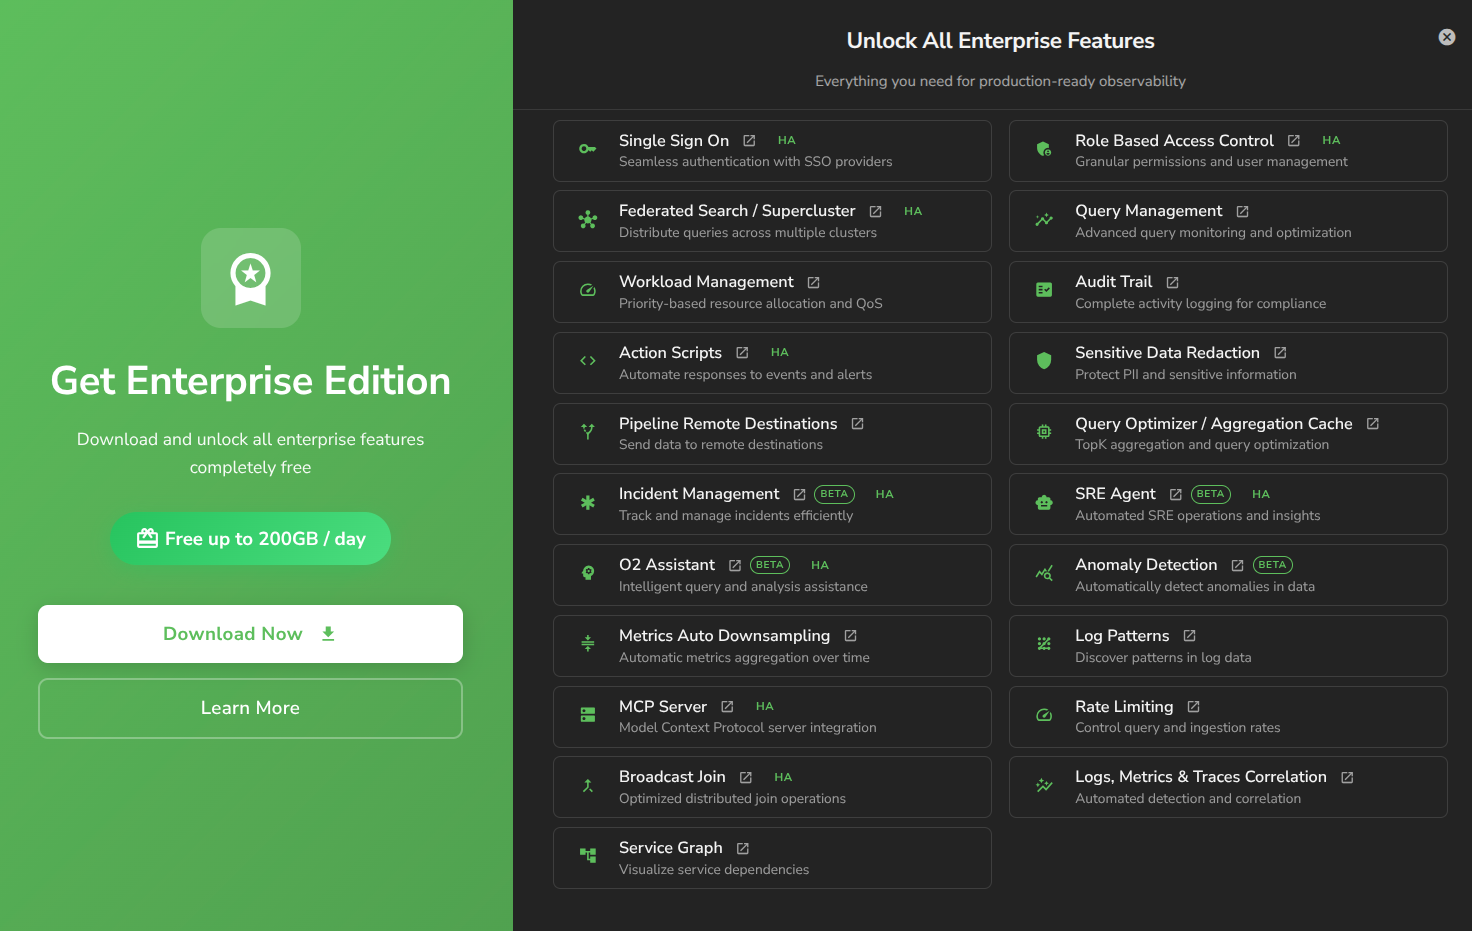The image size is (1472, 931).
Task: Open Action Scripts external link icon
Action: click(x=742, y=353)
